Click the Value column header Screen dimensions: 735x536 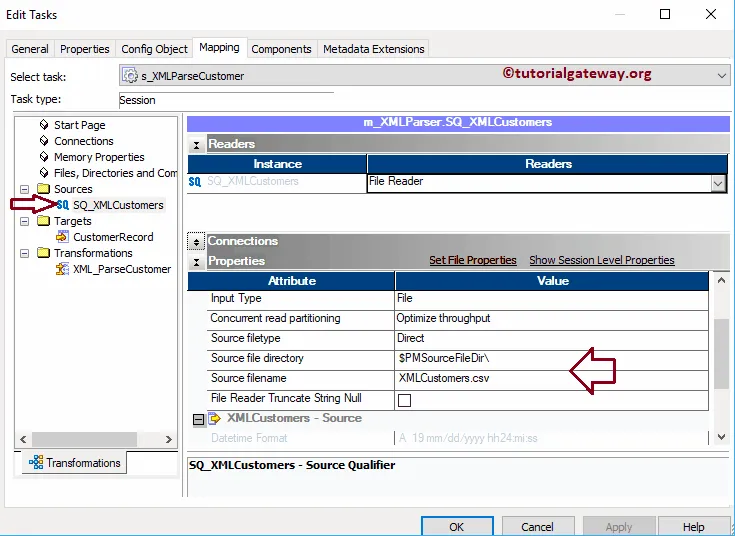click(x=553, y=281)
